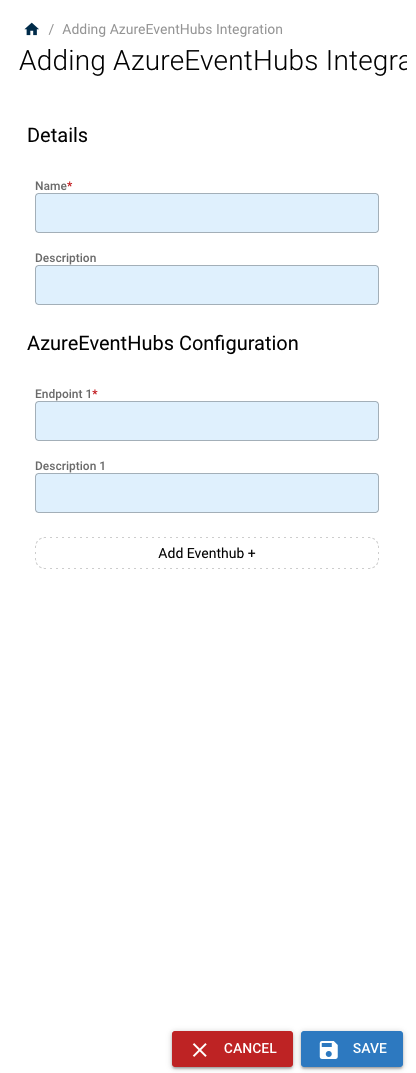The height and width of the screenshot is (1073, 416).
Task: Go to the home page icon
Action: point(31,29)
